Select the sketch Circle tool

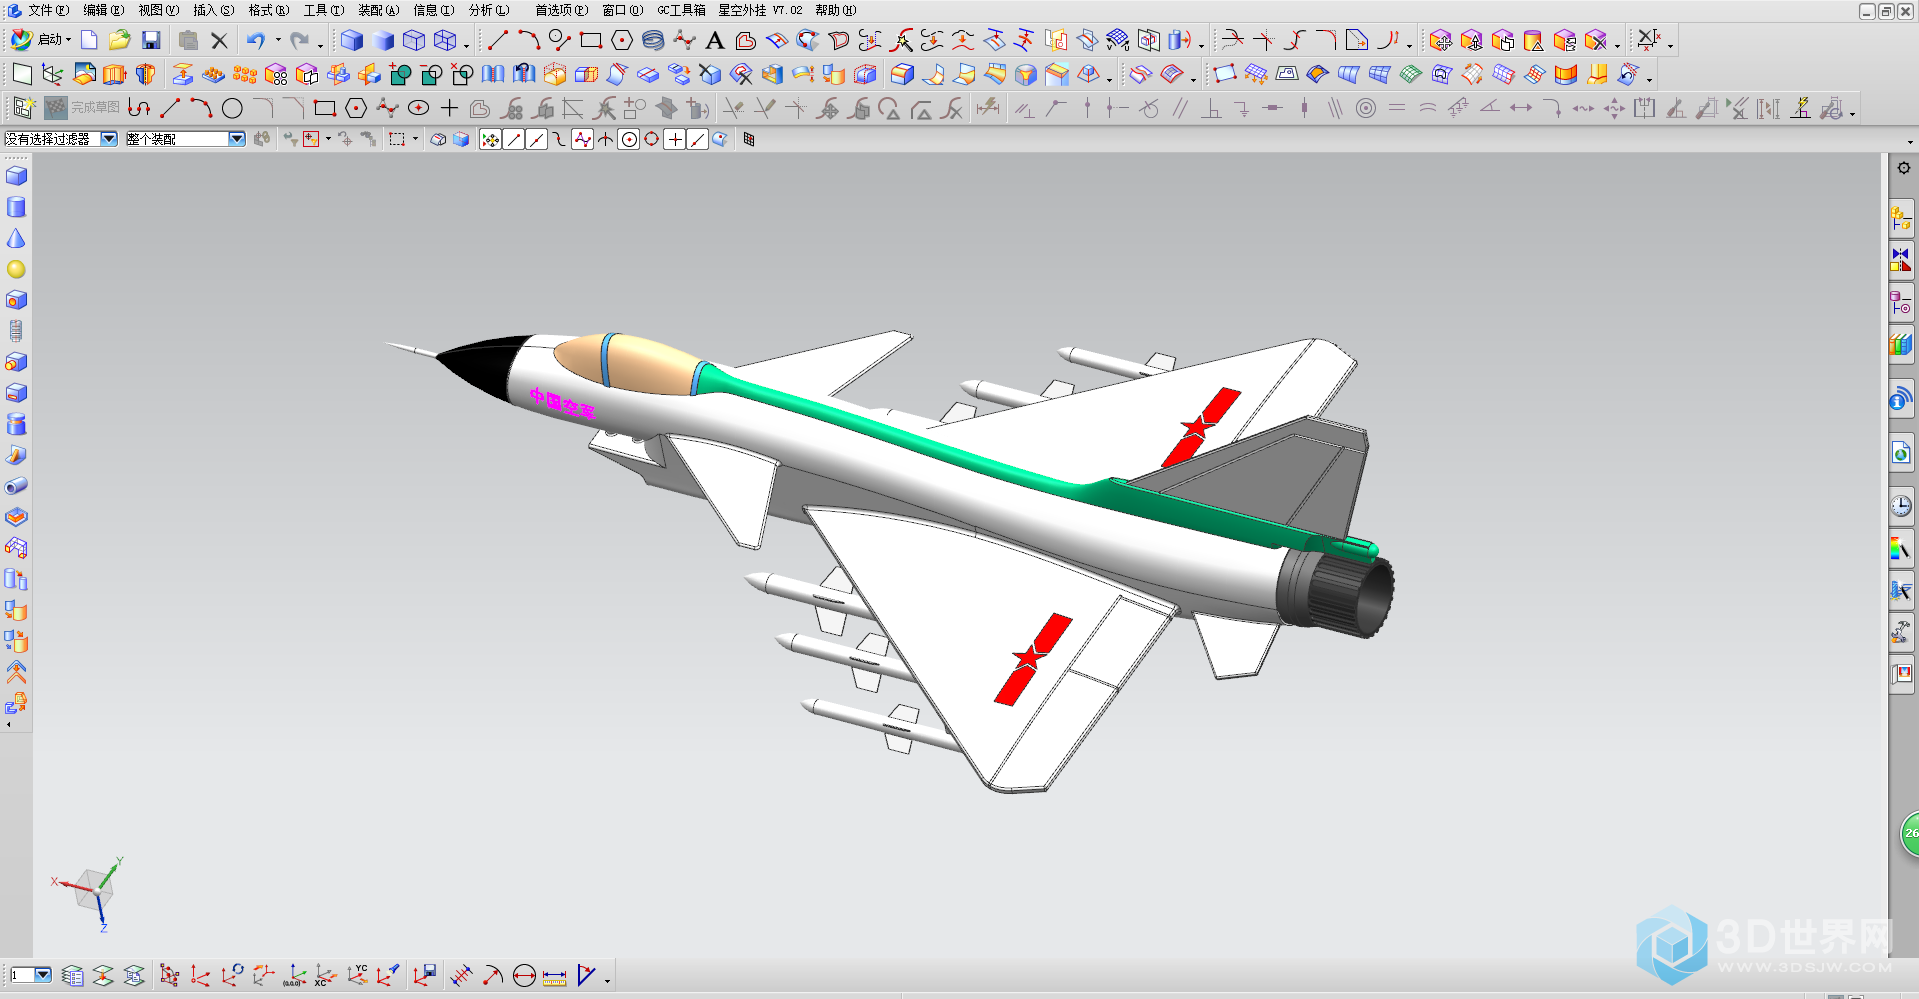pos(232,108)
